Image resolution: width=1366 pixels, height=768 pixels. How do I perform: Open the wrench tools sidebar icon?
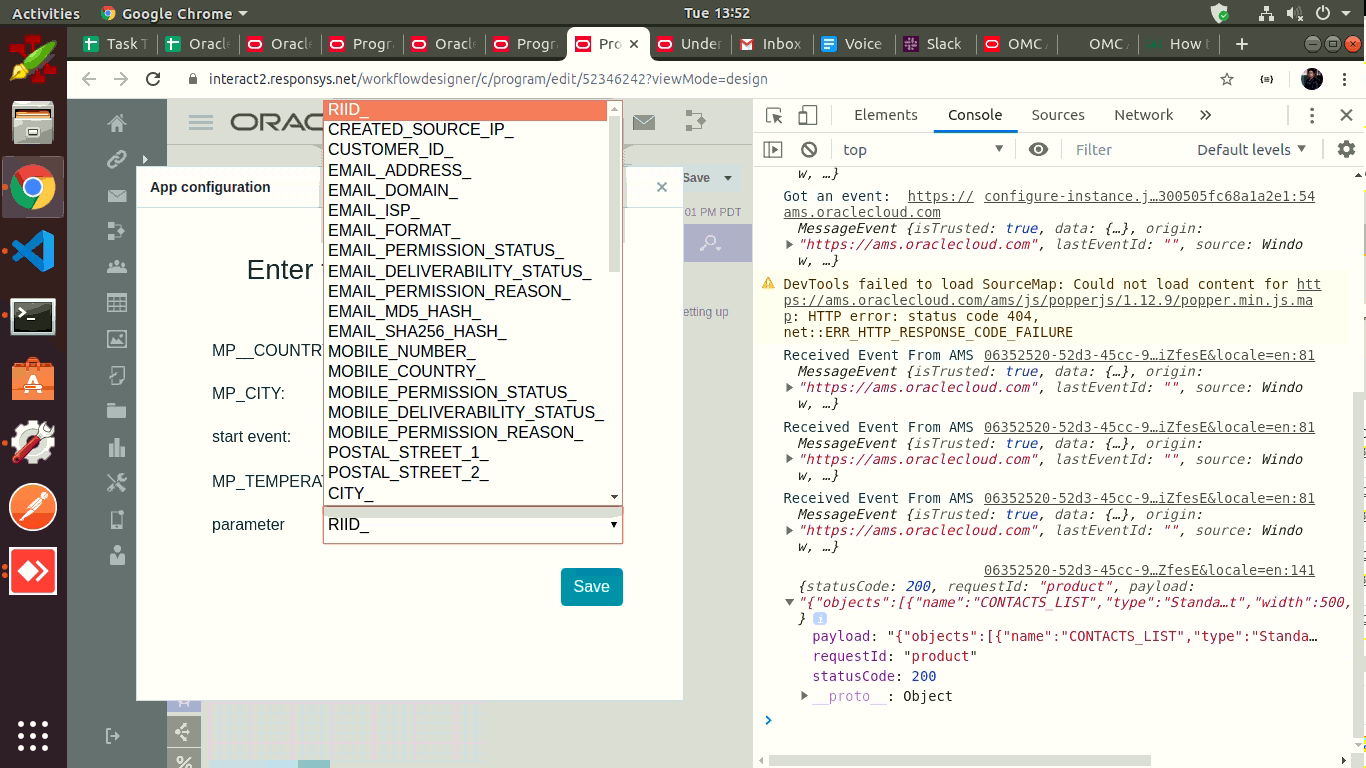pos(117,483)
